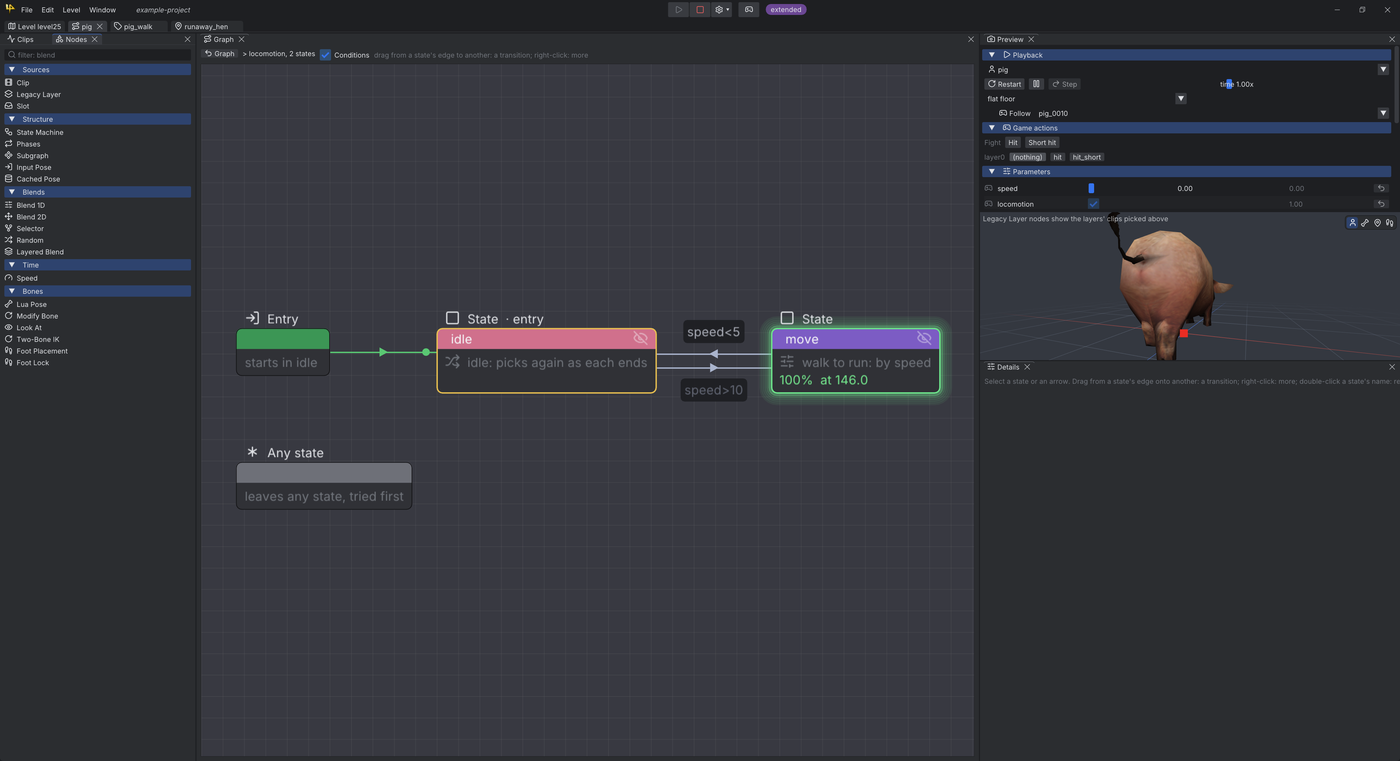The width and height of the screenshot is (1400, 761).
Task: Show the bone overlay in preview viewport
Action: [x=1365, y=223]
